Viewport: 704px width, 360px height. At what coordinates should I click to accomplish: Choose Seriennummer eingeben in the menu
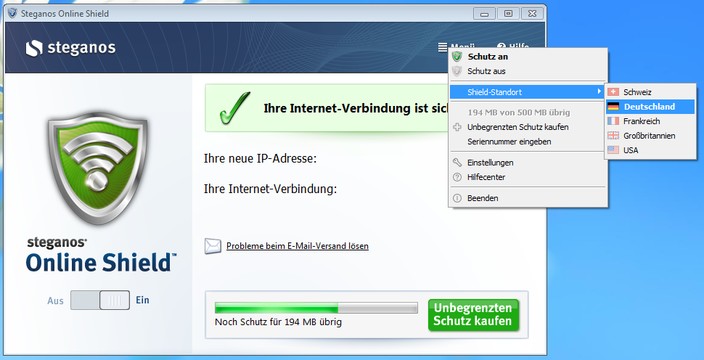(528, 141)
